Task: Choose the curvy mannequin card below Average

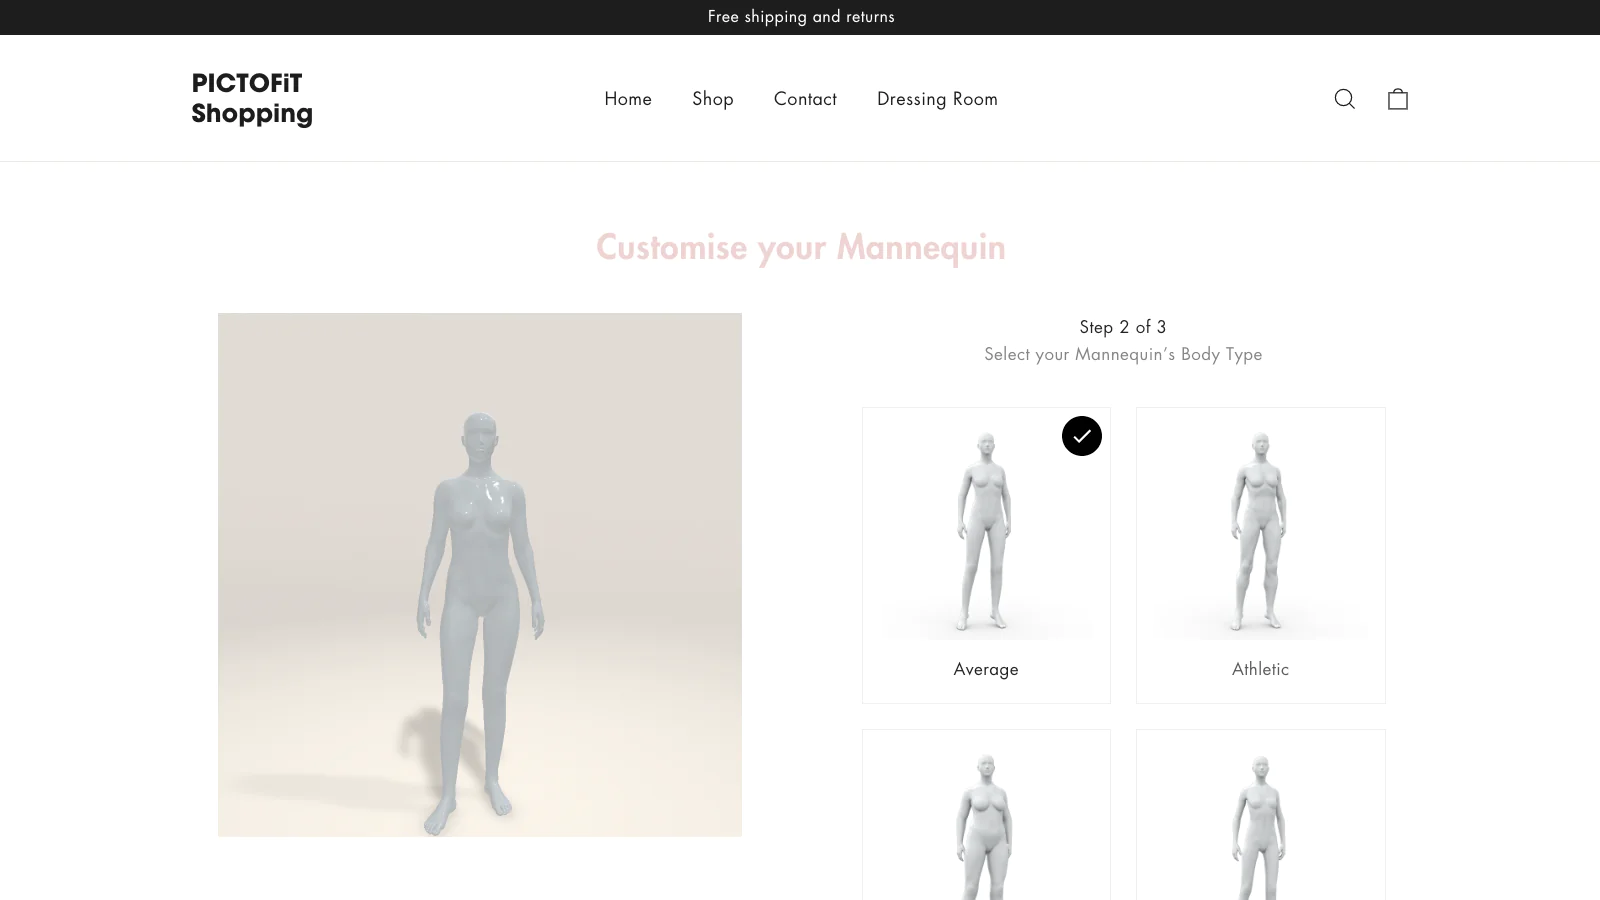Action: pyautogui.click(x=986, y=815)
